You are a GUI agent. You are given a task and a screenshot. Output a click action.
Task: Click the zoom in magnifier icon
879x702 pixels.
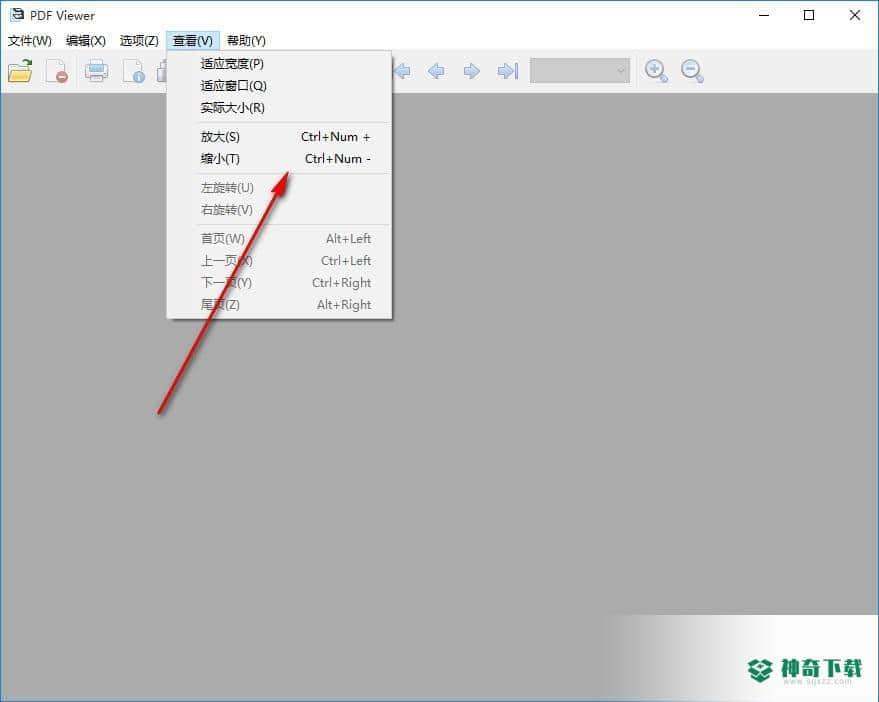(656, 71)
